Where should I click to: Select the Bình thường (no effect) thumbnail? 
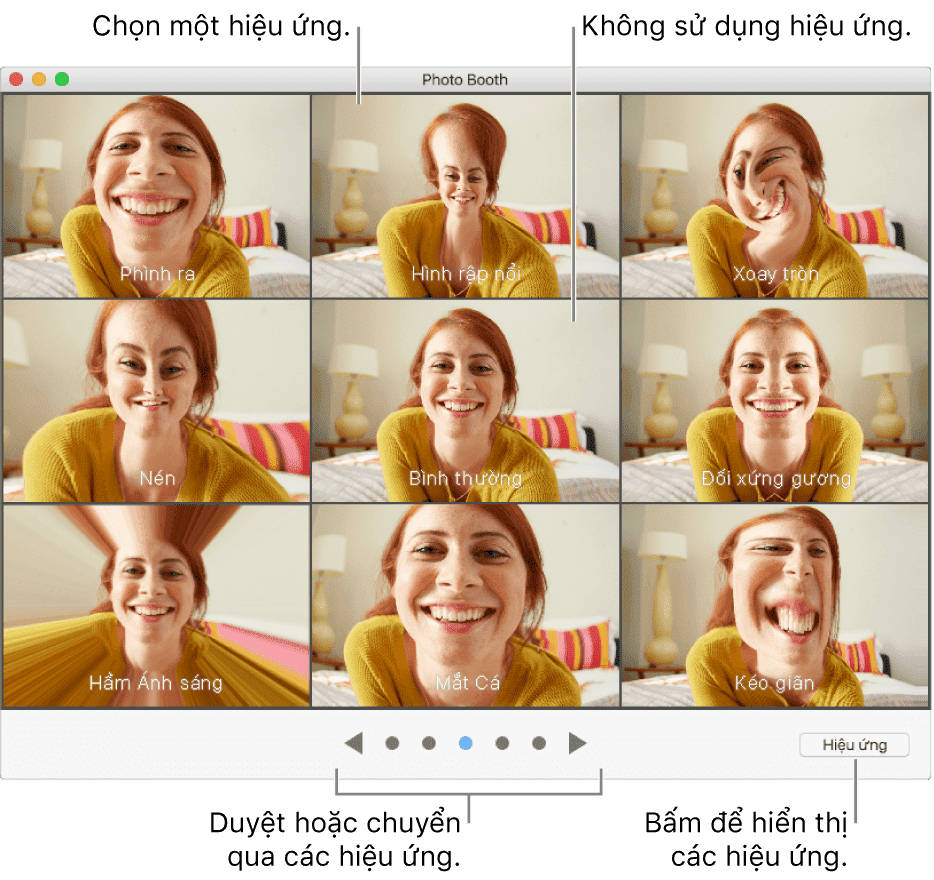point(465,401)
